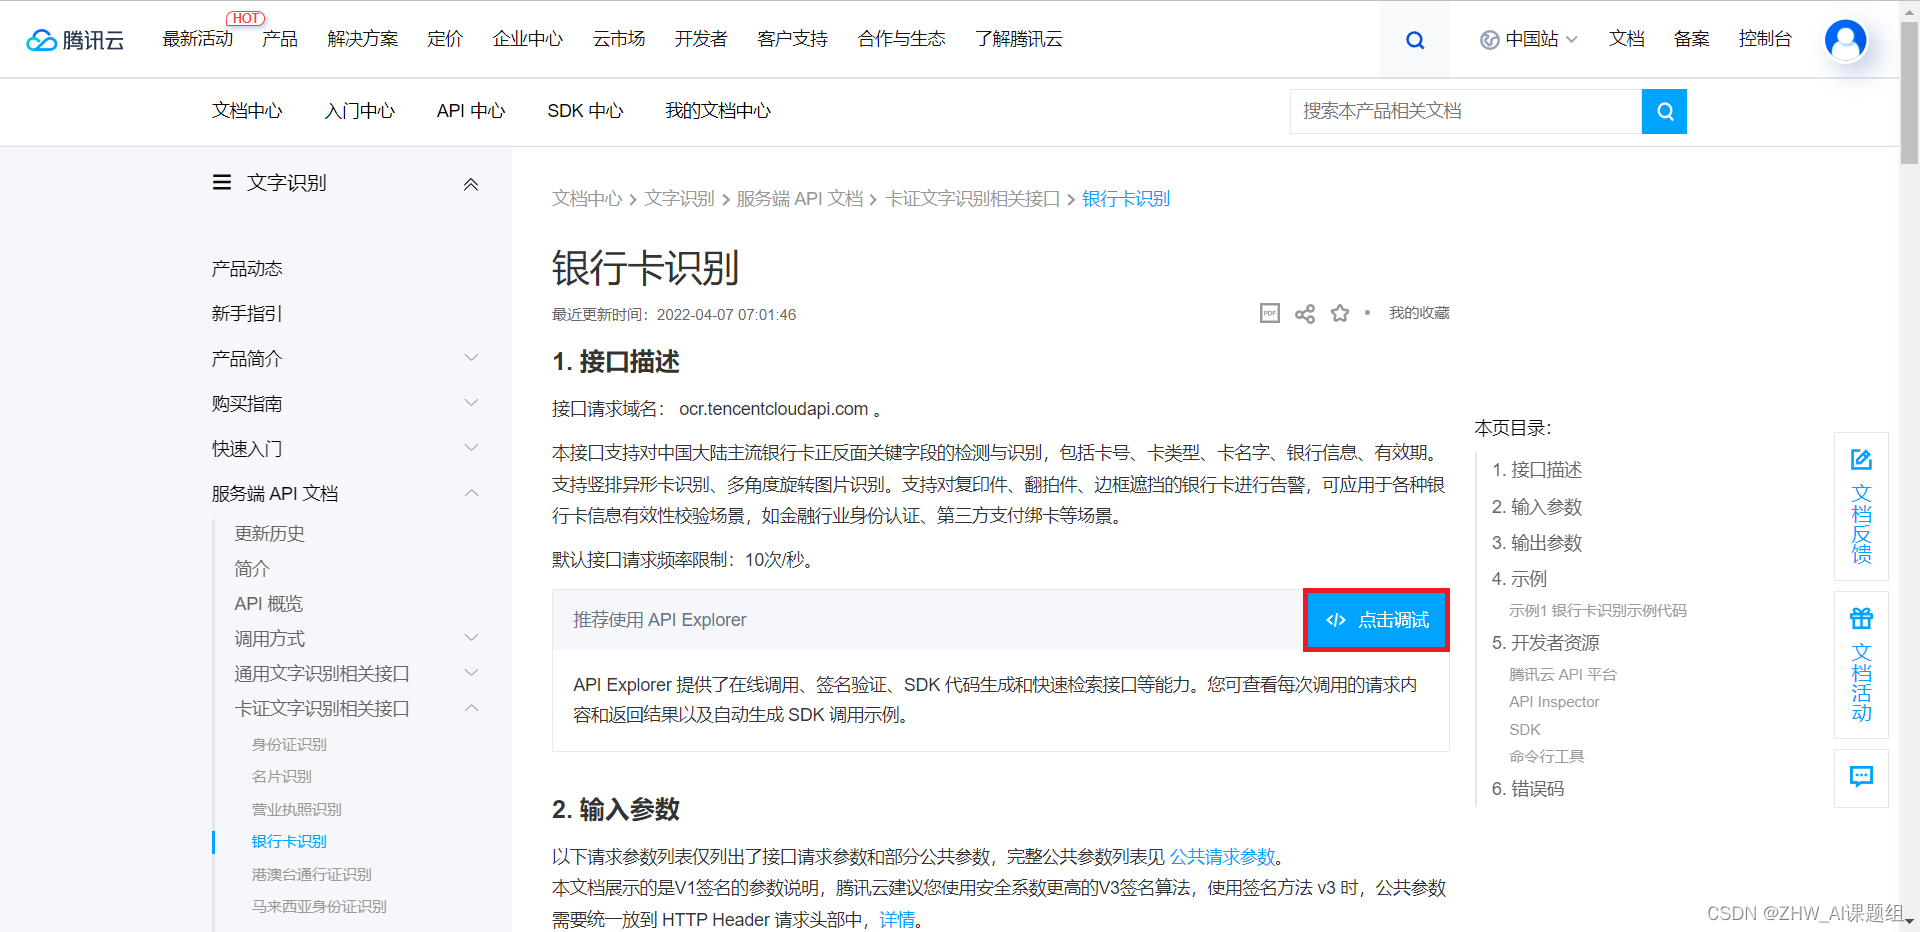Open the 云市场 menu

click(619, 39)
